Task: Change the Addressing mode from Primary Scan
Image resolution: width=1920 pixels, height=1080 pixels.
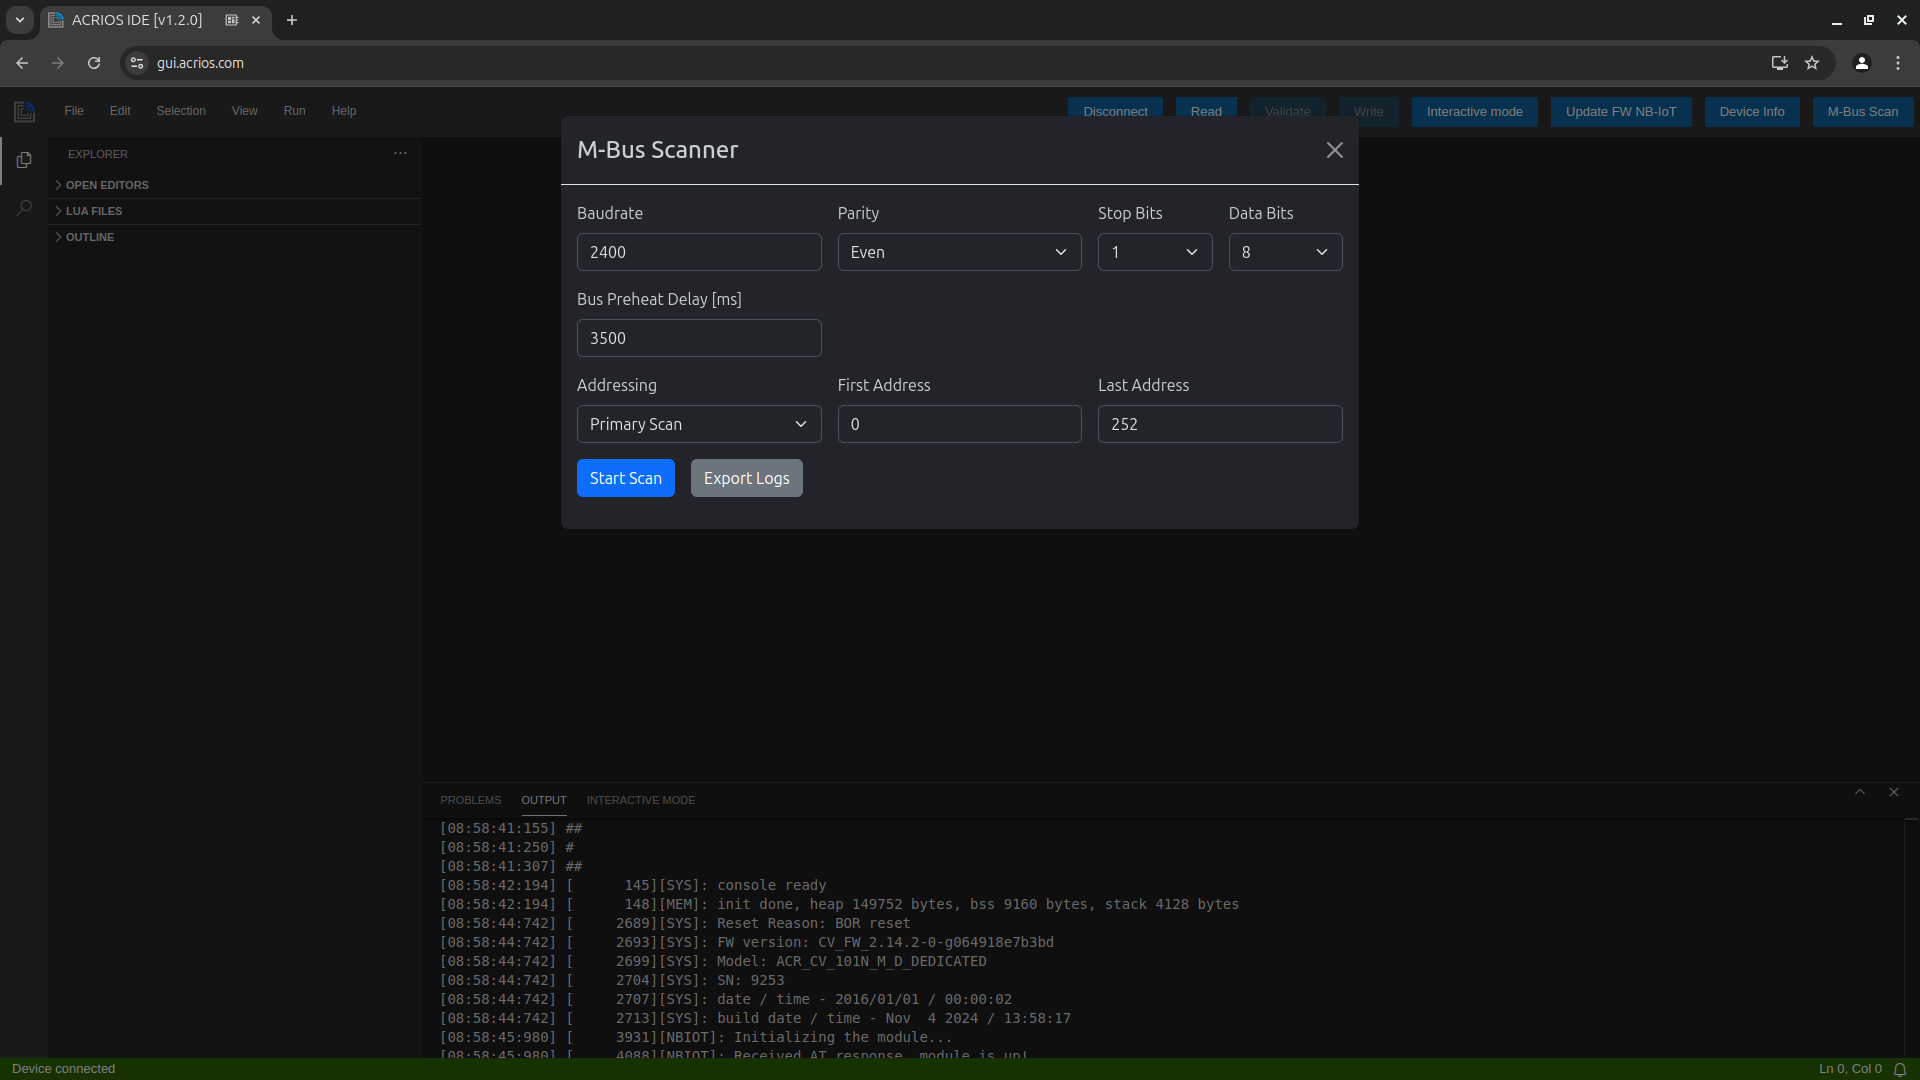Action: coord(698,424)
